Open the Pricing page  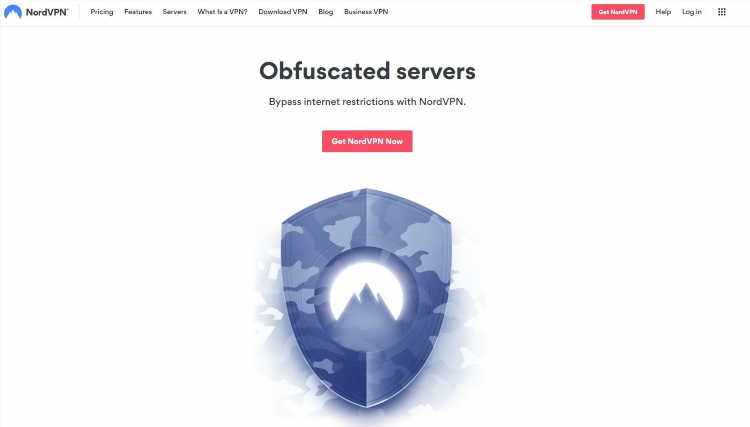coord(102,12)
